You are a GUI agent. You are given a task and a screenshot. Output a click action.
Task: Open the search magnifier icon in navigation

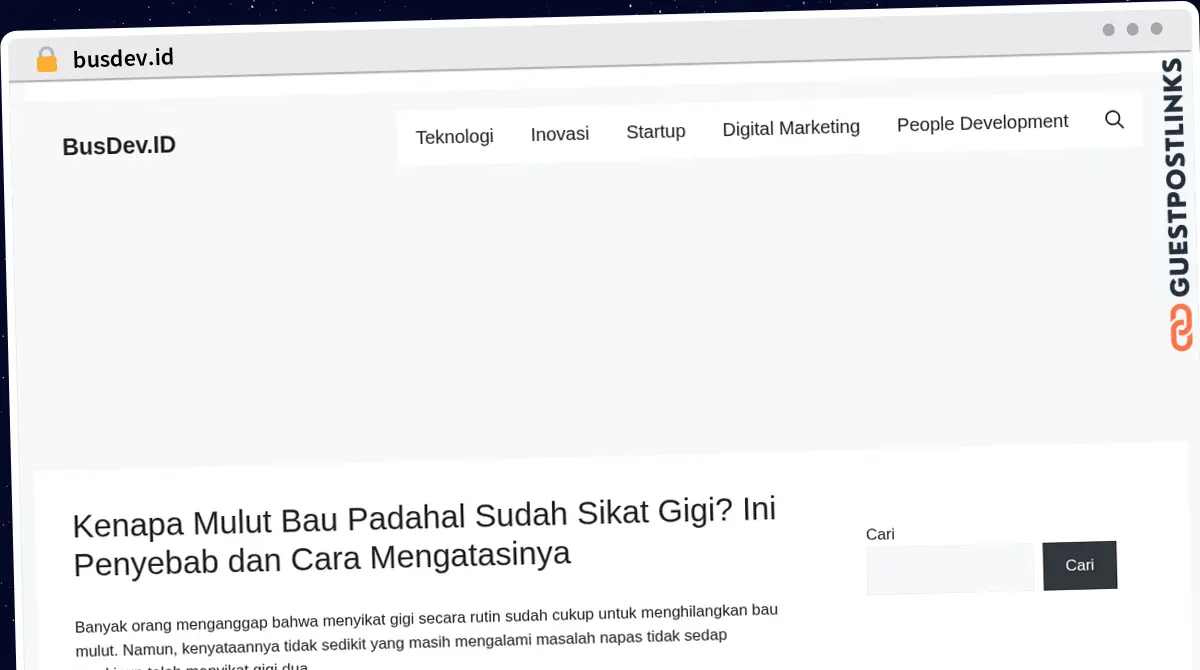pos(1114,120)
